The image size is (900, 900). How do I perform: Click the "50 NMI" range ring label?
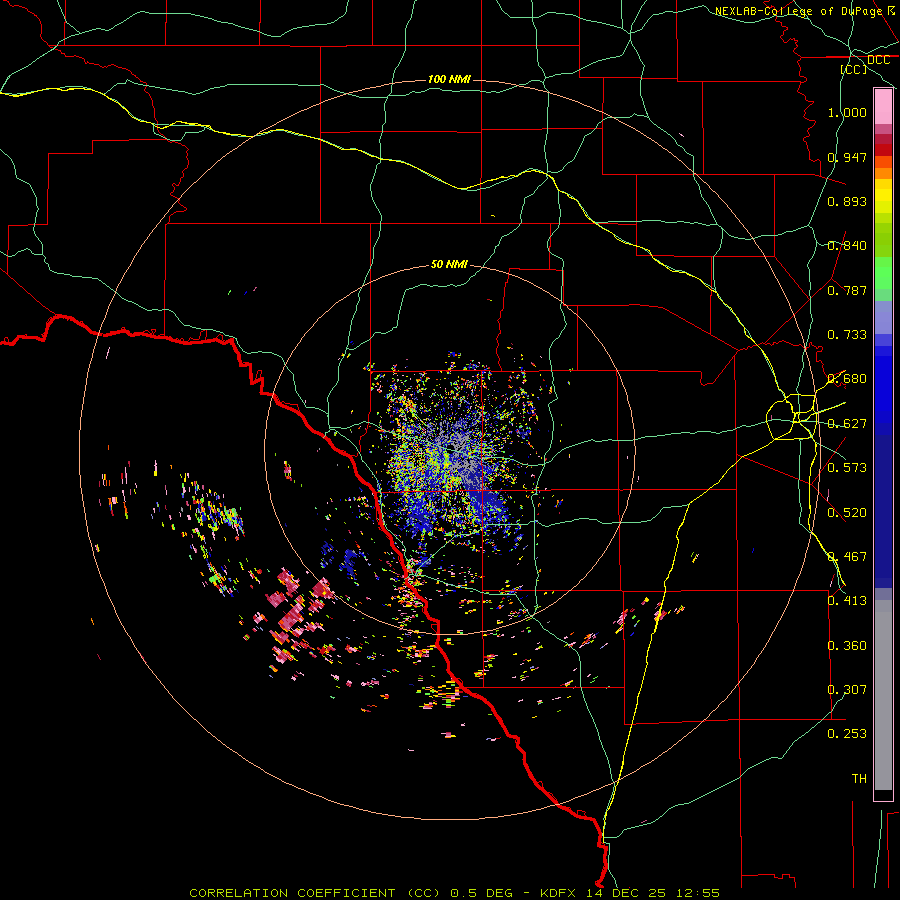point(449,264)
